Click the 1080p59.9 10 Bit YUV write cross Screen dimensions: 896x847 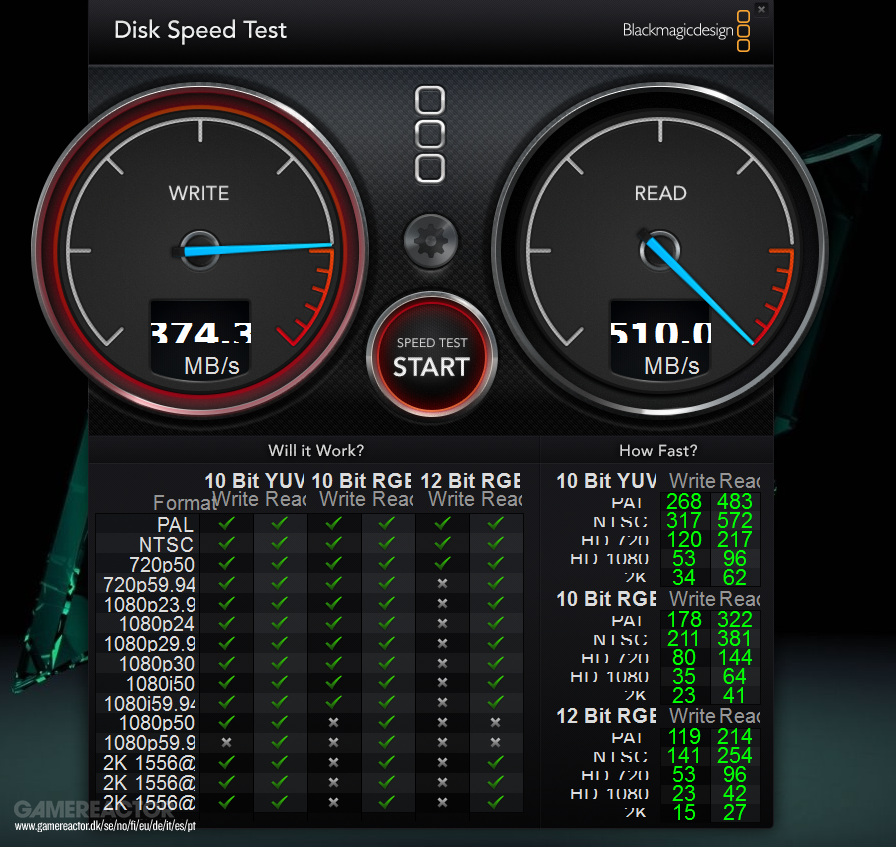click(x=226, y=742)
